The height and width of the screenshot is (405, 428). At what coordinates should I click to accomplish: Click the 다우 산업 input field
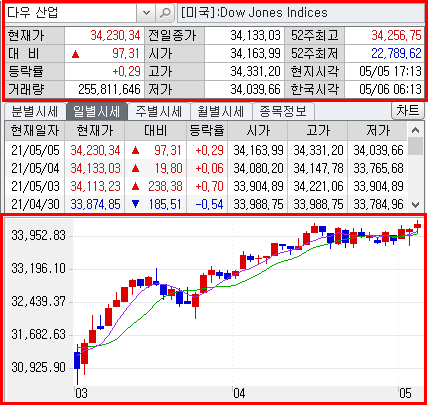[71, 13]
